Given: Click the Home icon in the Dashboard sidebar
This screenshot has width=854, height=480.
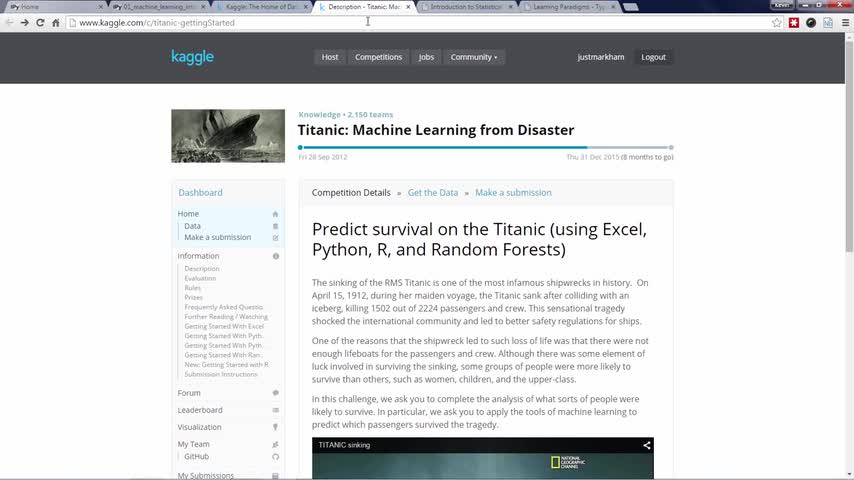Looking at the screenshot, I should [x=275, y=214].
